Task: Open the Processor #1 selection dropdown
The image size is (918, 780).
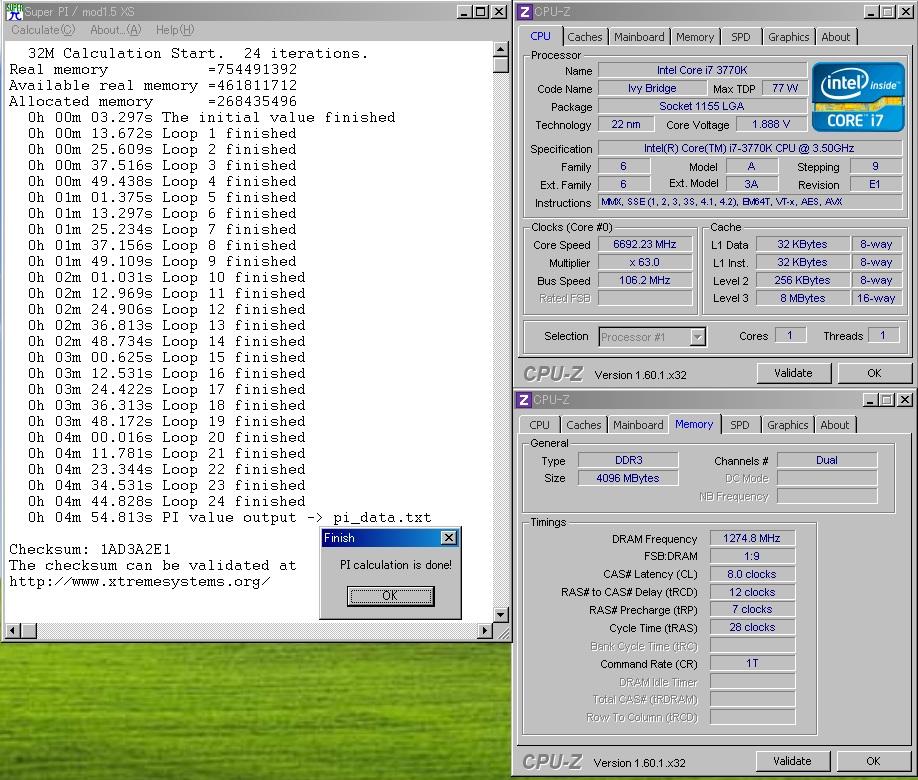Action: click(697, 337)
